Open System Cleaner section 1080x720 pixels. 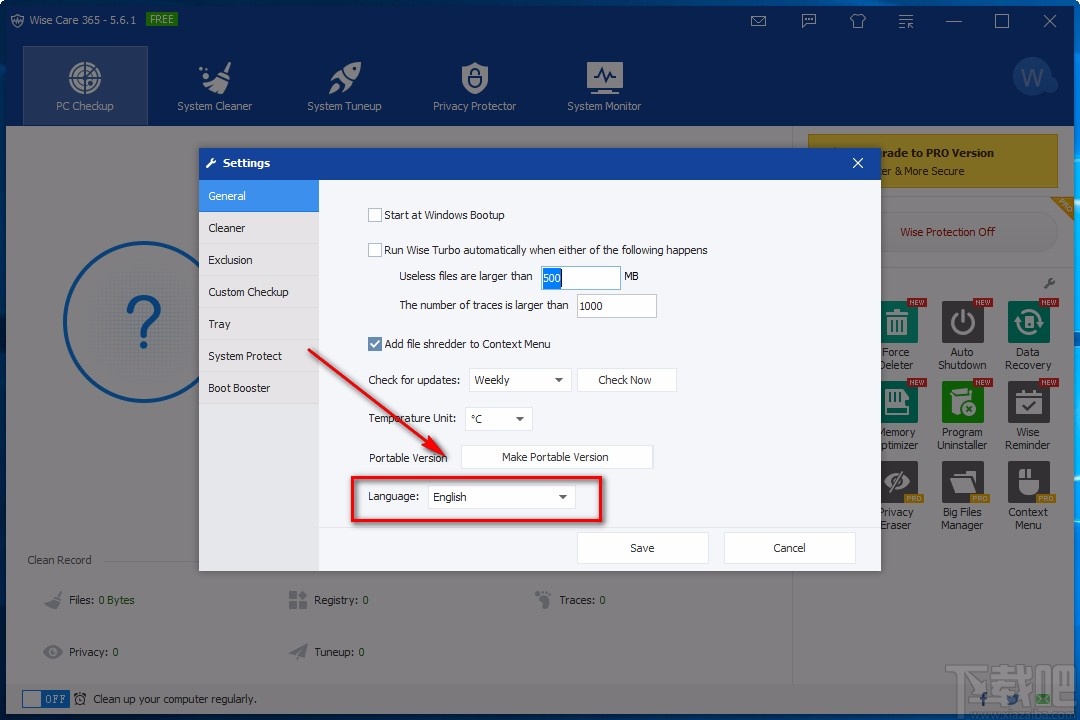click(x=214, y=85)
